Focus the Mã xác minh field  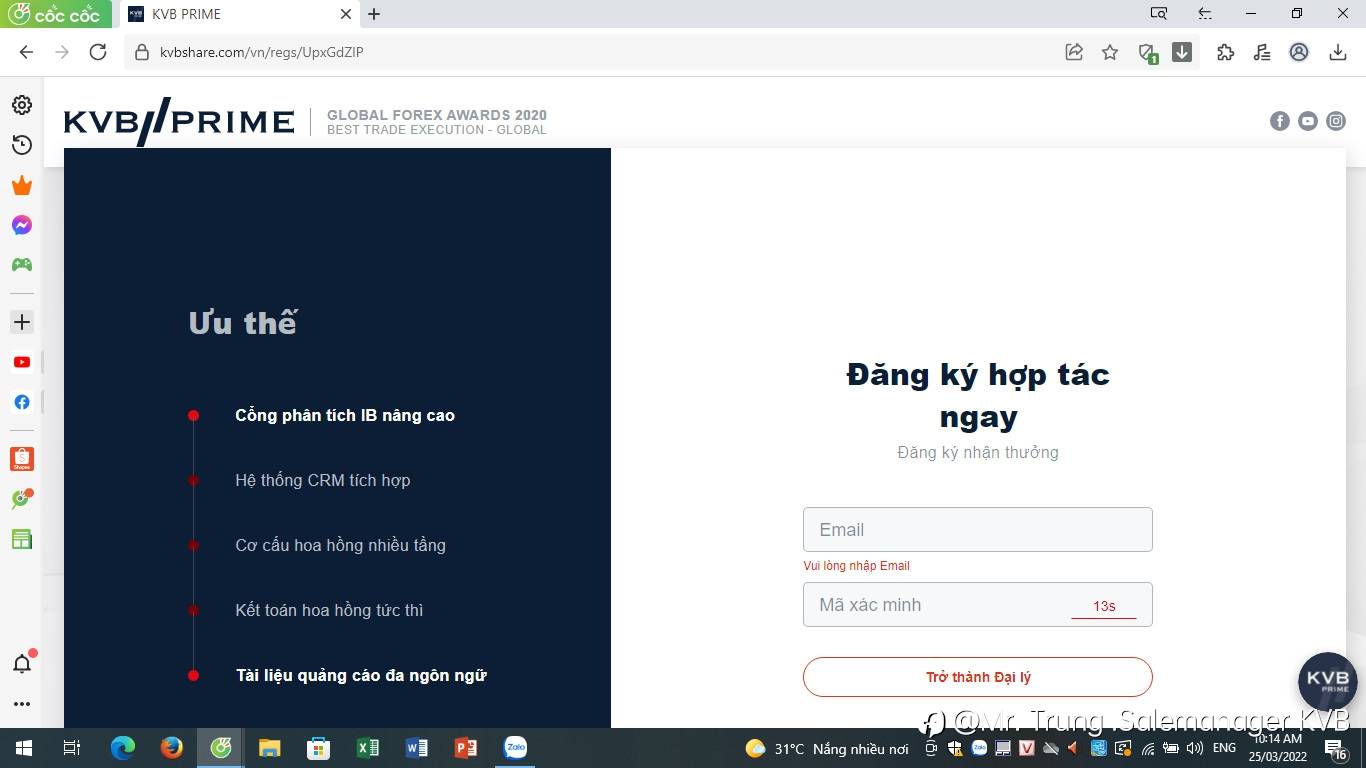pyautogui.click(x=978, y=605)
